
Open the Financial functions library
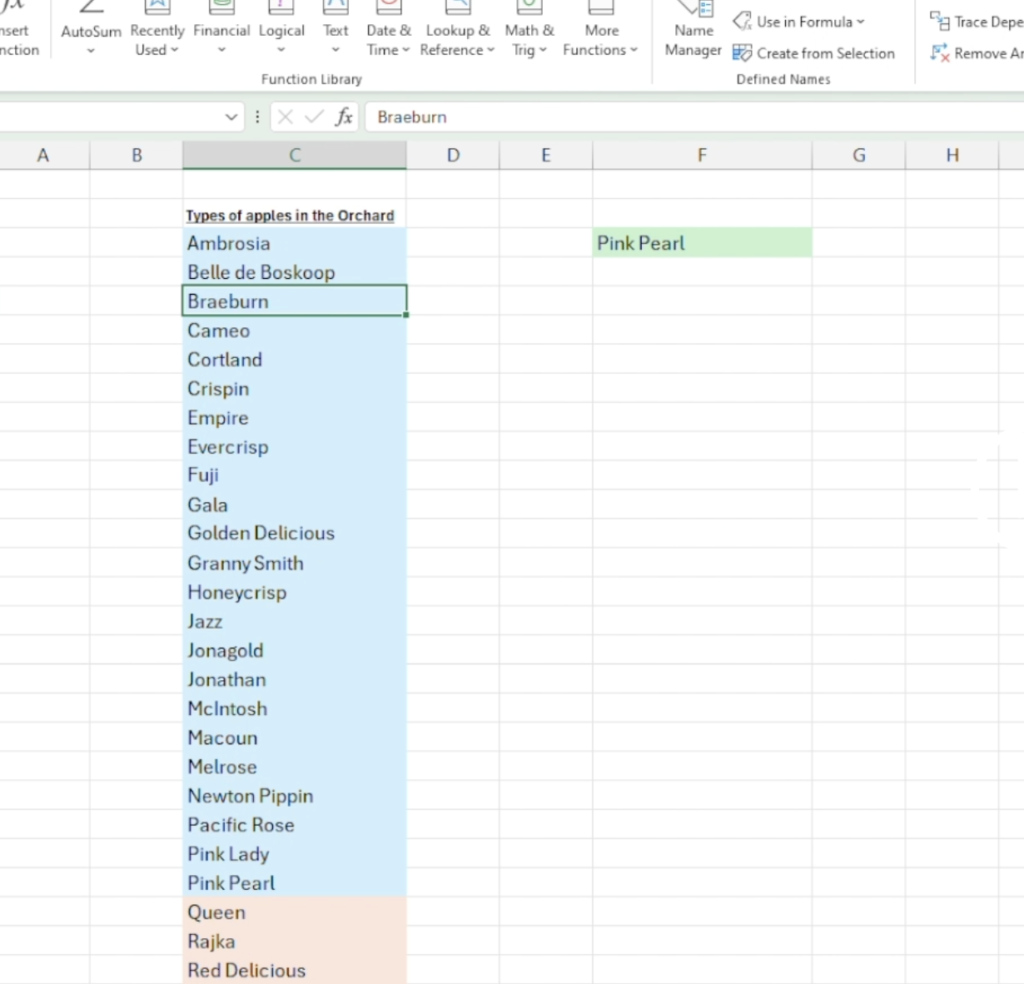pos(221,30)
